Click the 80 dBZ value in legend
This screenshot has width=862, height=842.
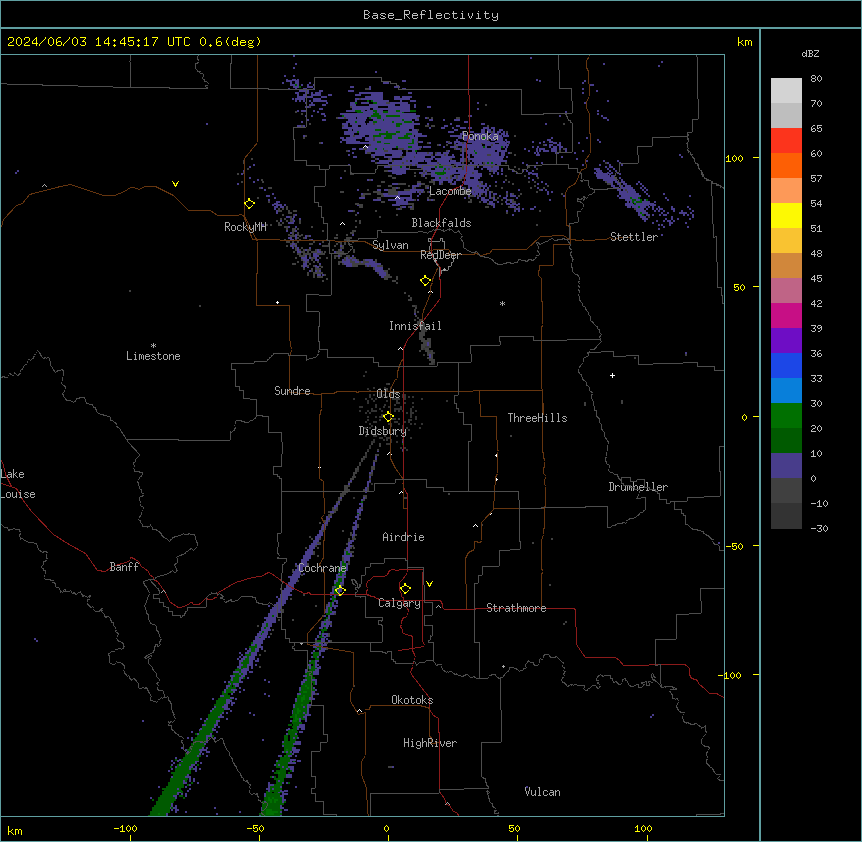[816, 79]
